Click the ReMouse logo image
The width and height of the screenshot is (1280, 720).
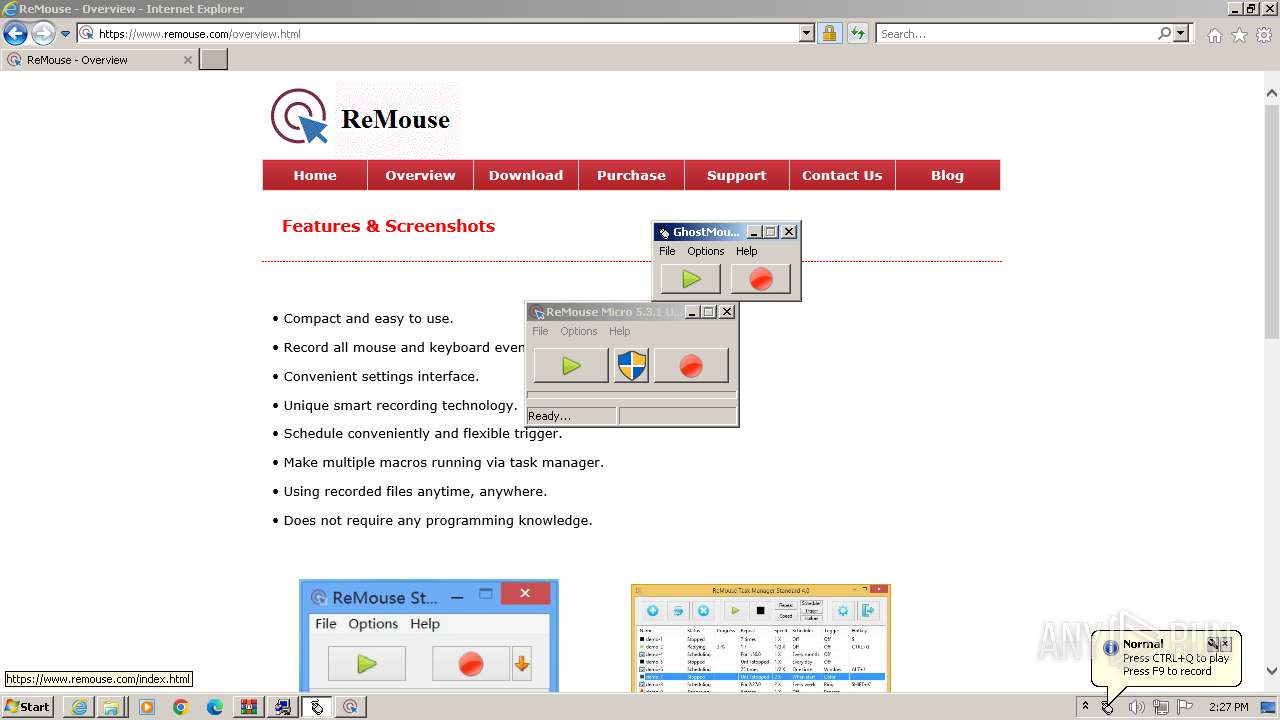pyautogui.click(x=363, y=118)
